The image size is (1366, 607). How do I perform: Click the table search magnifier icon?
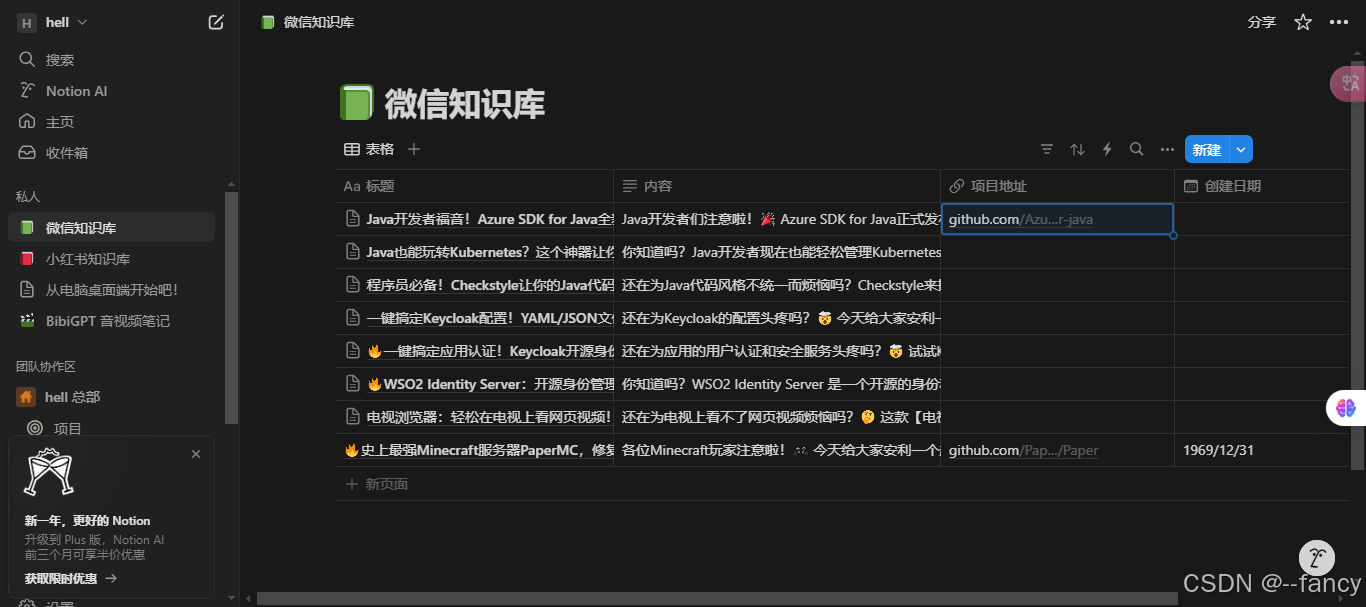click(x=1137, y=149)
